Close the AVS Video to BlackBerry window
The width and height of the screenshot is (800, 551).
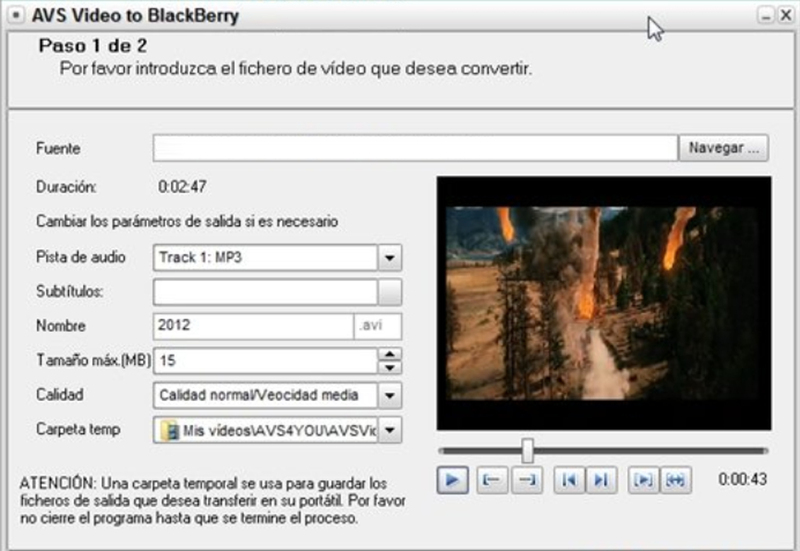[786, 15]
